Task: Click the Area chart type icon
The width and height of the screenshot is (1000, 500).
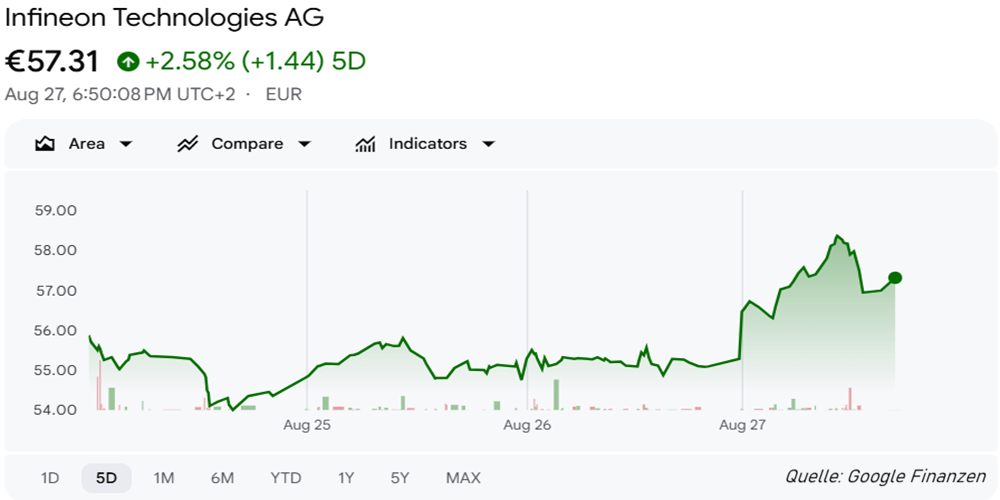Action: click(x=44, y=144)
